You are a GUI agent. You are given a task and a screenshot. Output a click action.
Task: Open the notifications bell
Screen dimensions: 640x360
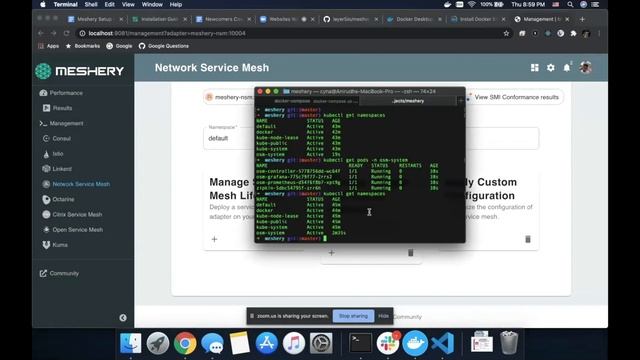(567, 68)
